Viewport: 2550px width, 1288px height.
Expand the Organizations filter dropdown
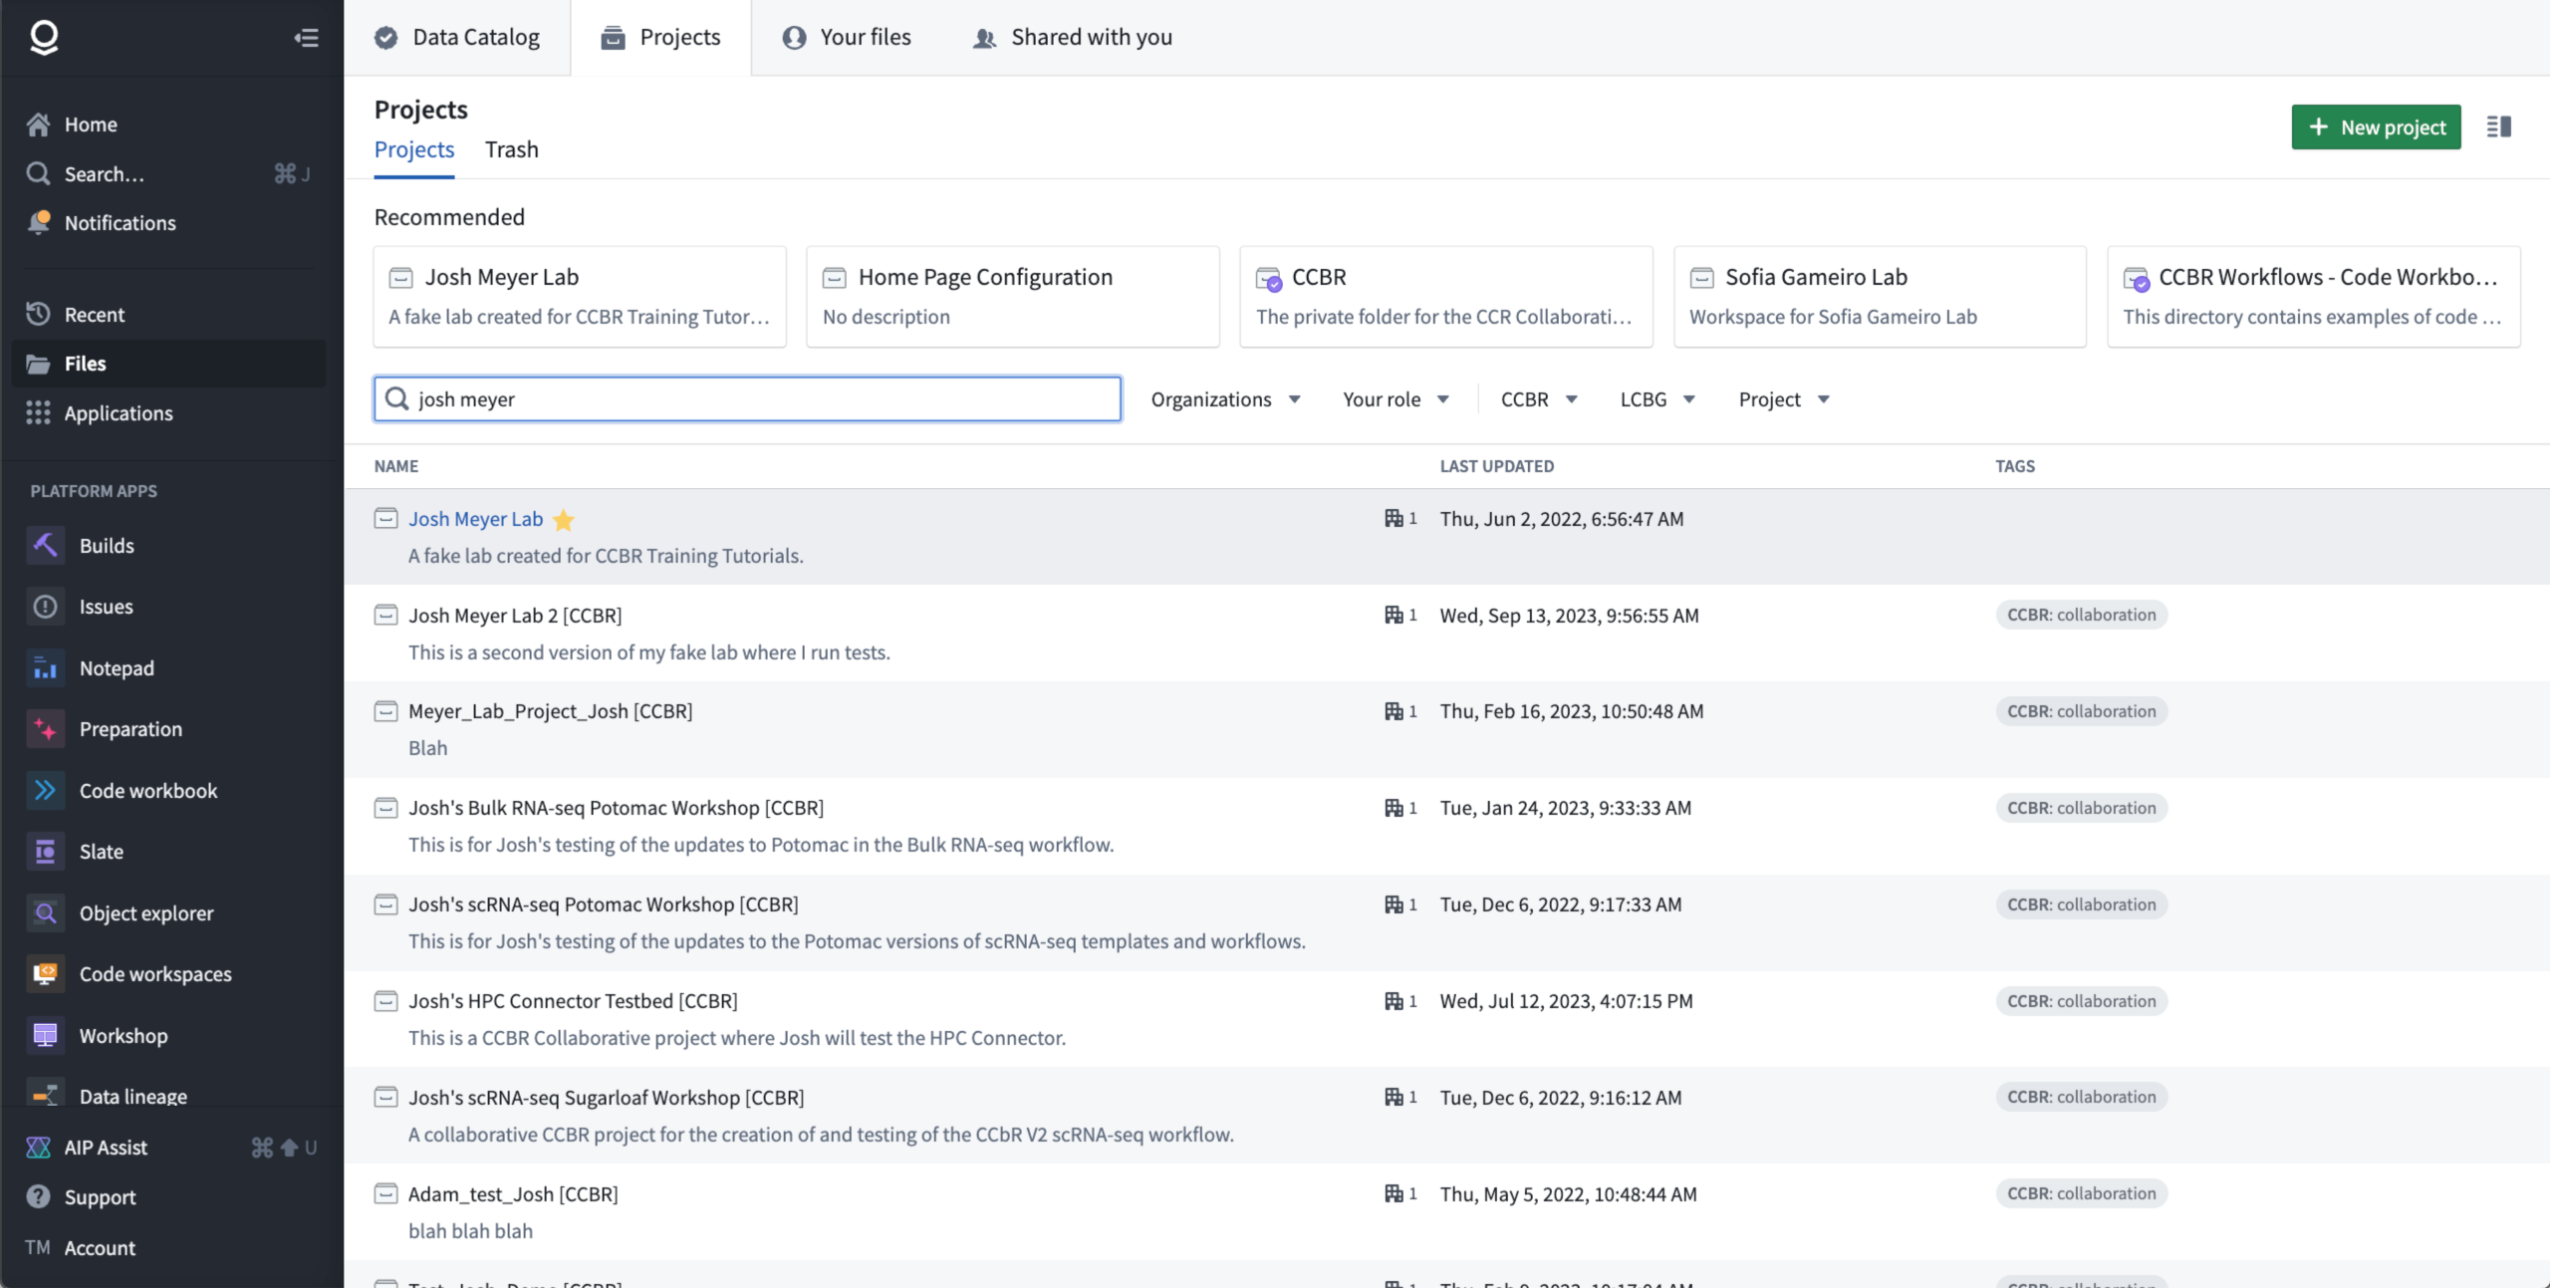pos(1225,399)
